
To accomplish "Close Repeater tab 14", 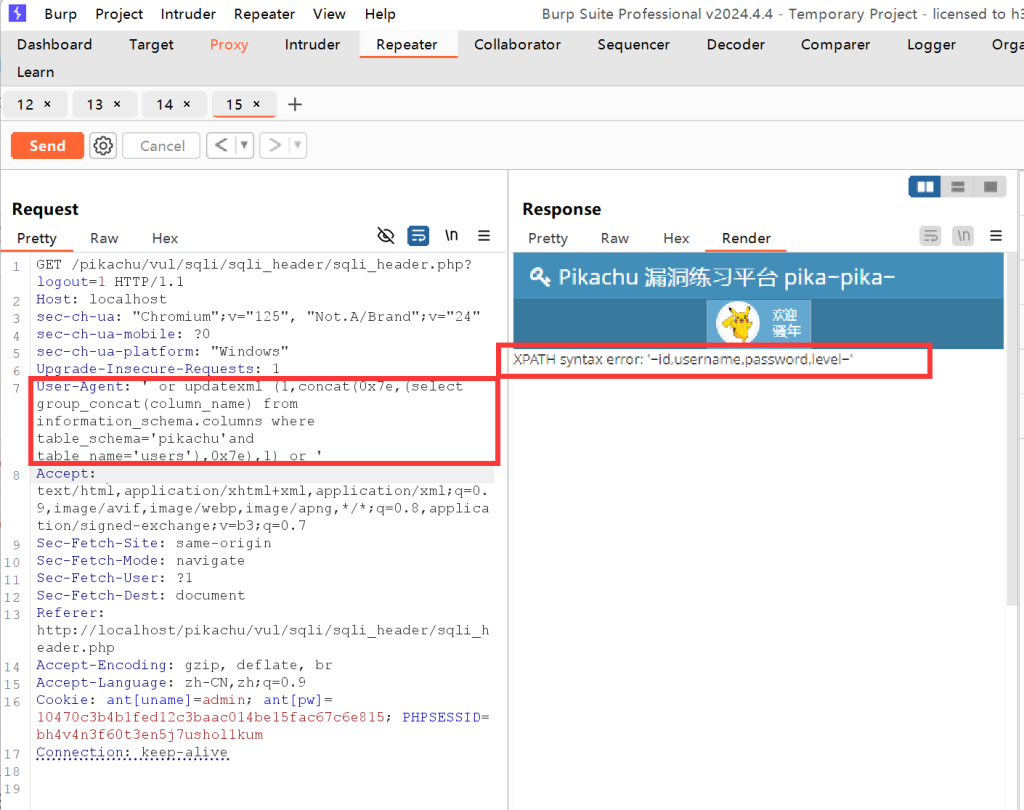I will click(187, 104).
